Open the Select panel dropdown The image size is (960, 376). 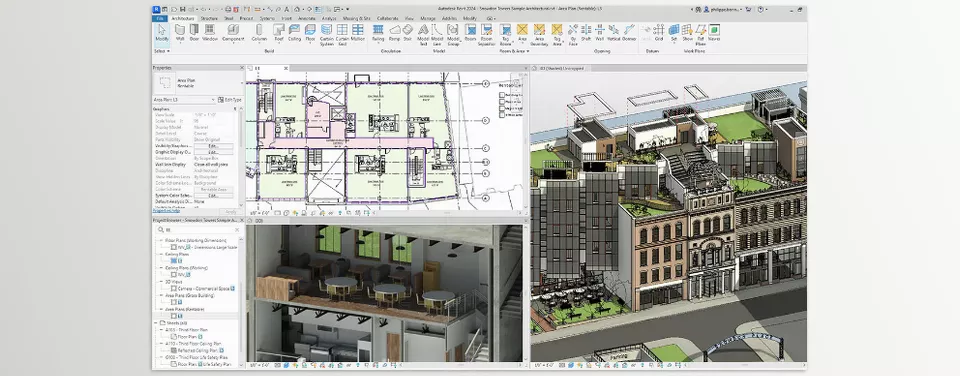[x=162, y=51]
